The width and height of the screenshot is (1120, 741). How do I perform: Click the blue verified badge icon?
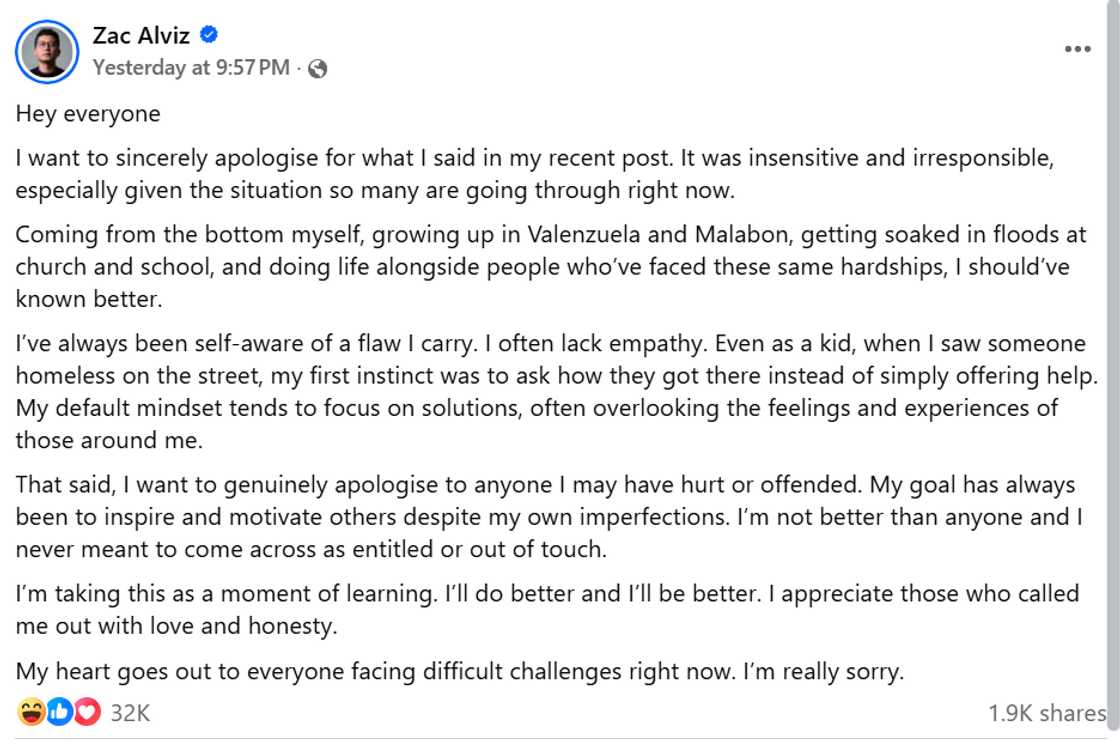tap(209, 34)
